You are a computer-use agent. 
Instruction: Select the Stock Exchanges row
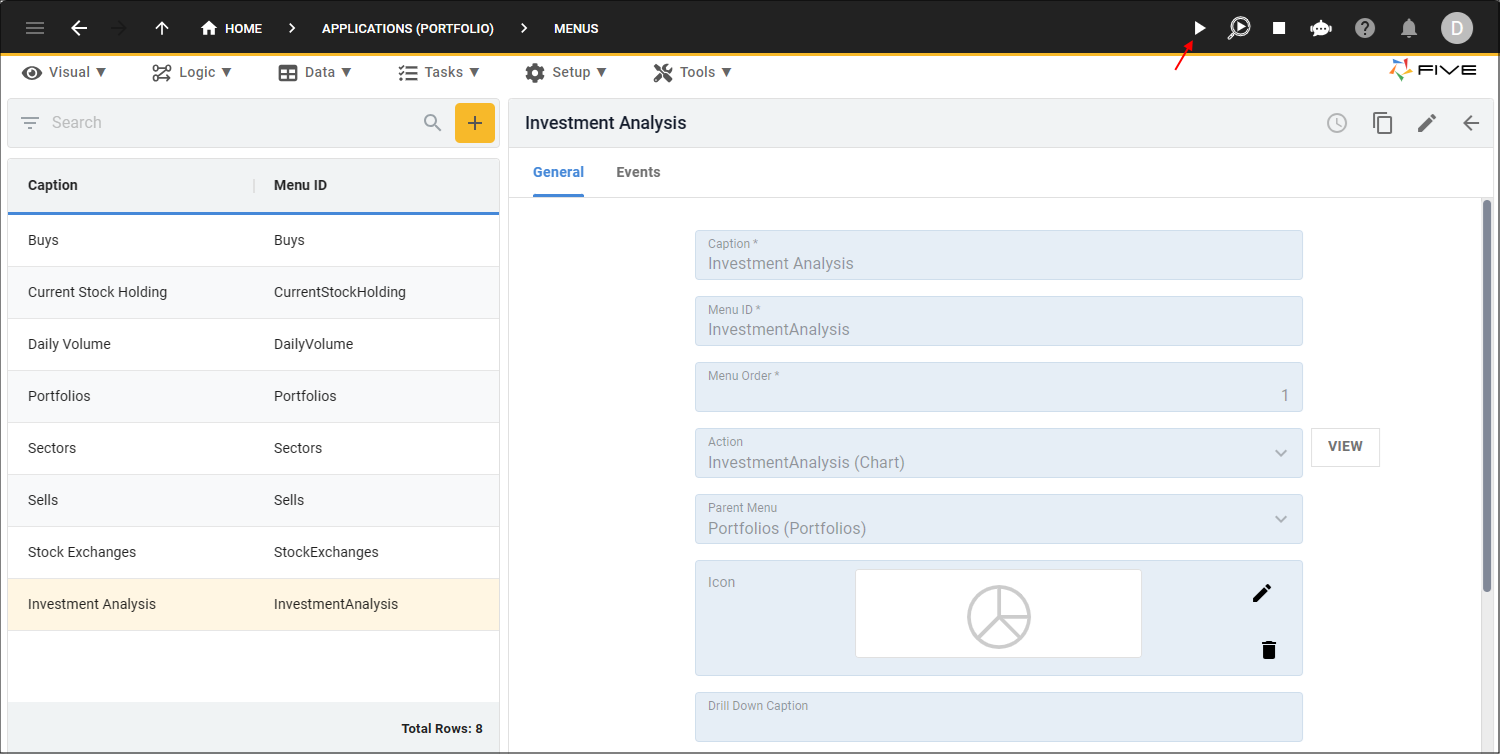253,552
